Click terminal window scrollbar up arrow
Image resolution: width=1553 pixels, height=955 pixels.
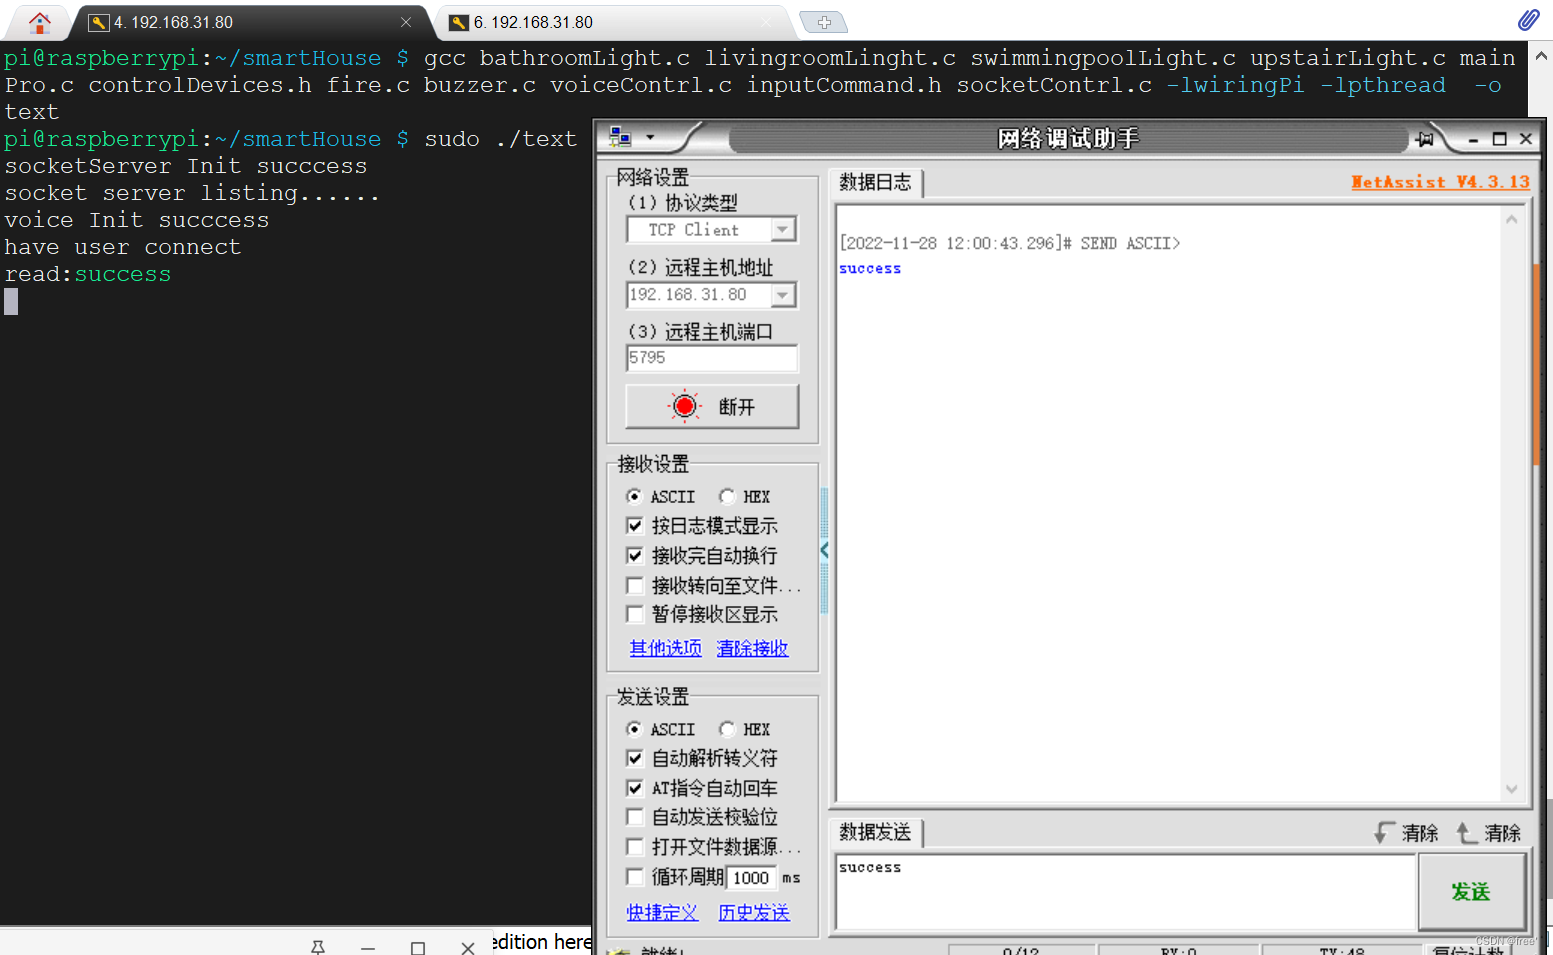pos(1542,57)
